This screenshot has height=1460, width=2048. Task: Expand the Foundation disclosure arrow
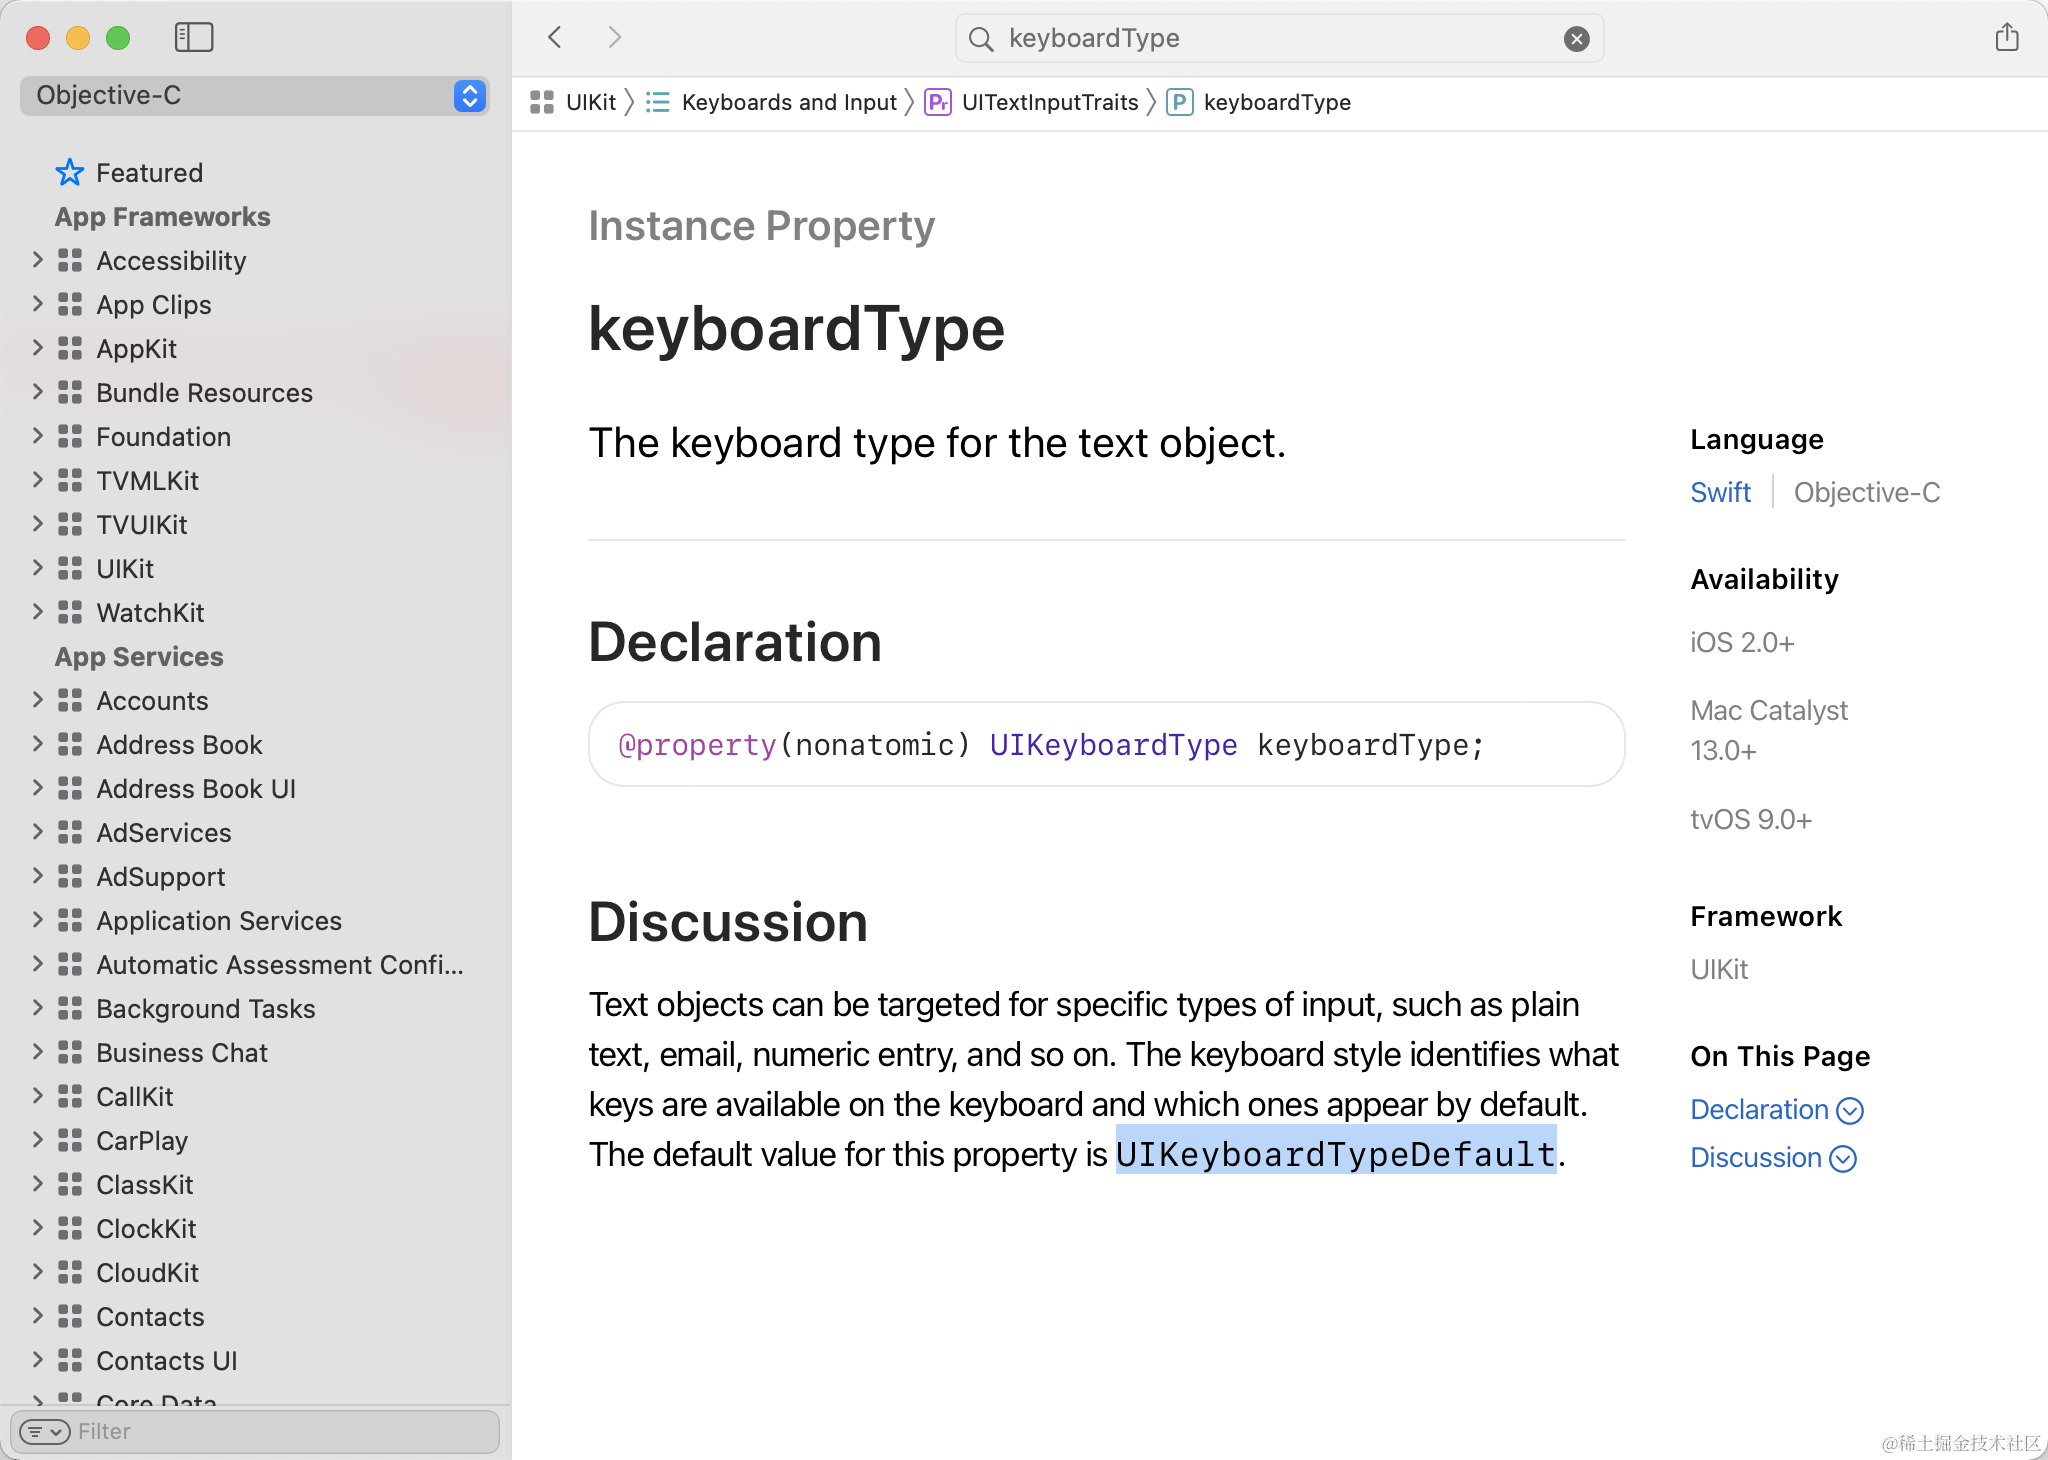(x=38, y=436)
